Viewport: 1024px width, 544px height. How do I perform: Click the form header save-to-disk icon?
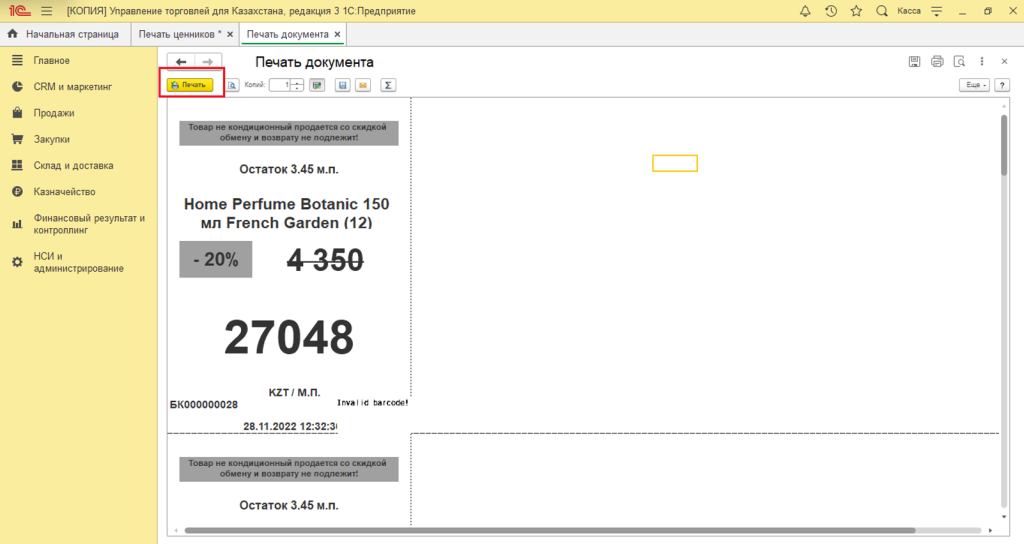pyautogui.click(x=914, y=61)
